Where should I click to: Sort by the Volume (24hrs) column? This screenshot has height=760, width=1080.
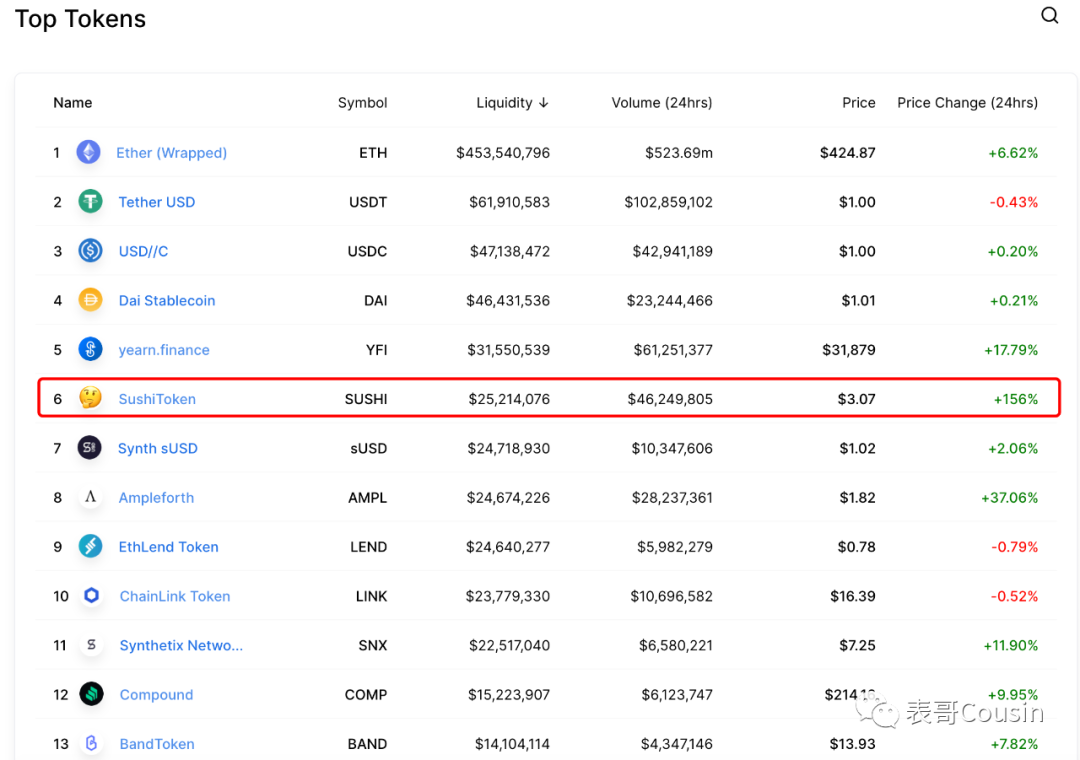(662, 102)
